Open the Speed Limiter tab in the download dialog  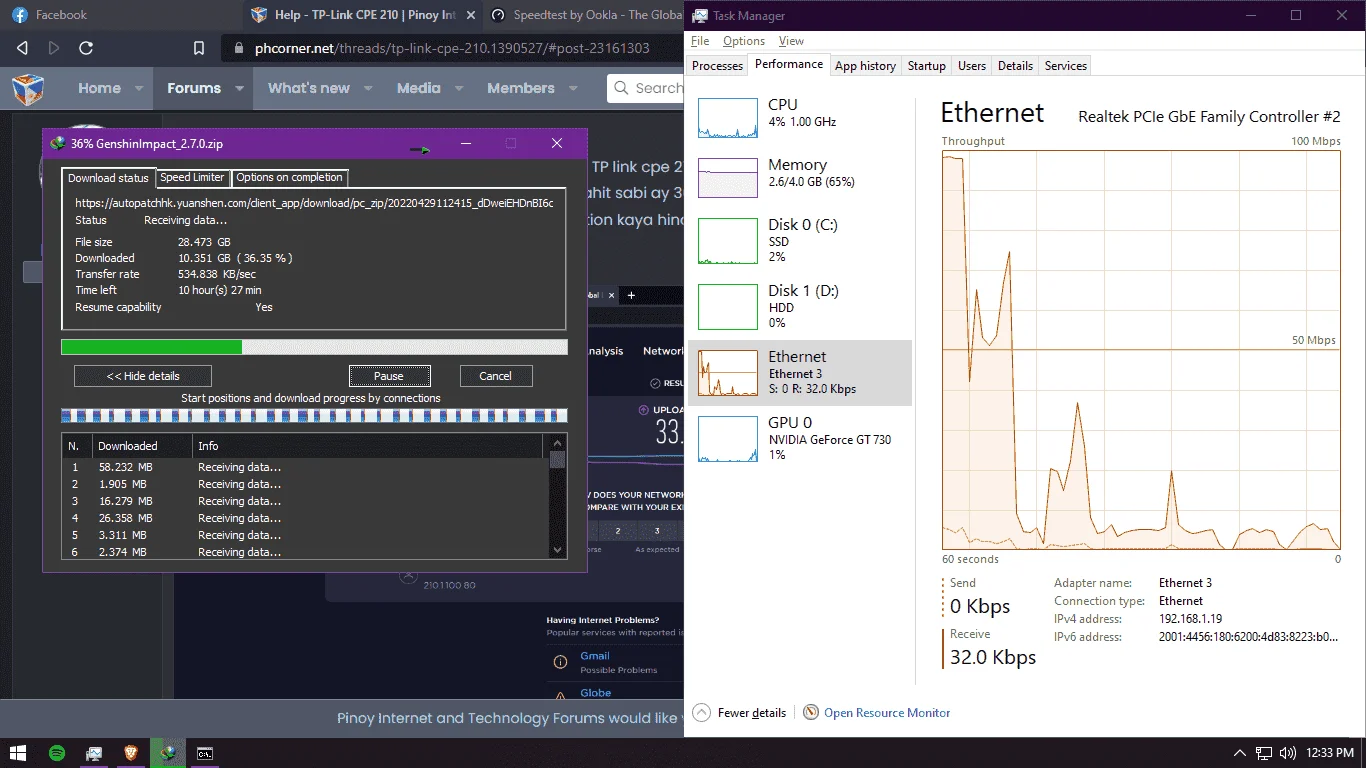coord(192,178)
